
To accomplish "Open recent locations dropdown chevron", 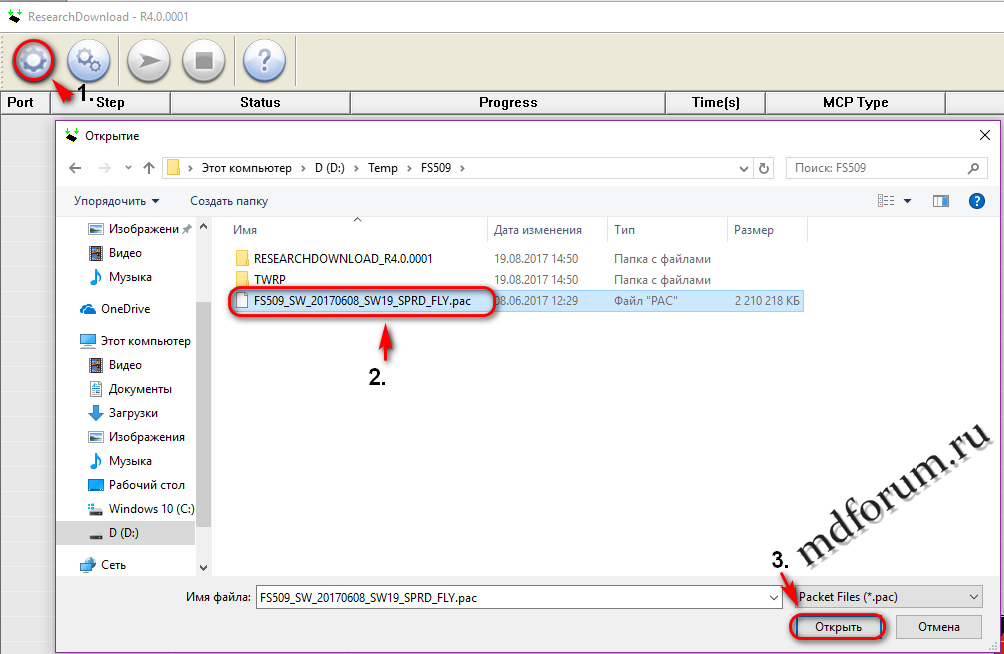I will pyautogui.click(x=128, y=168).
